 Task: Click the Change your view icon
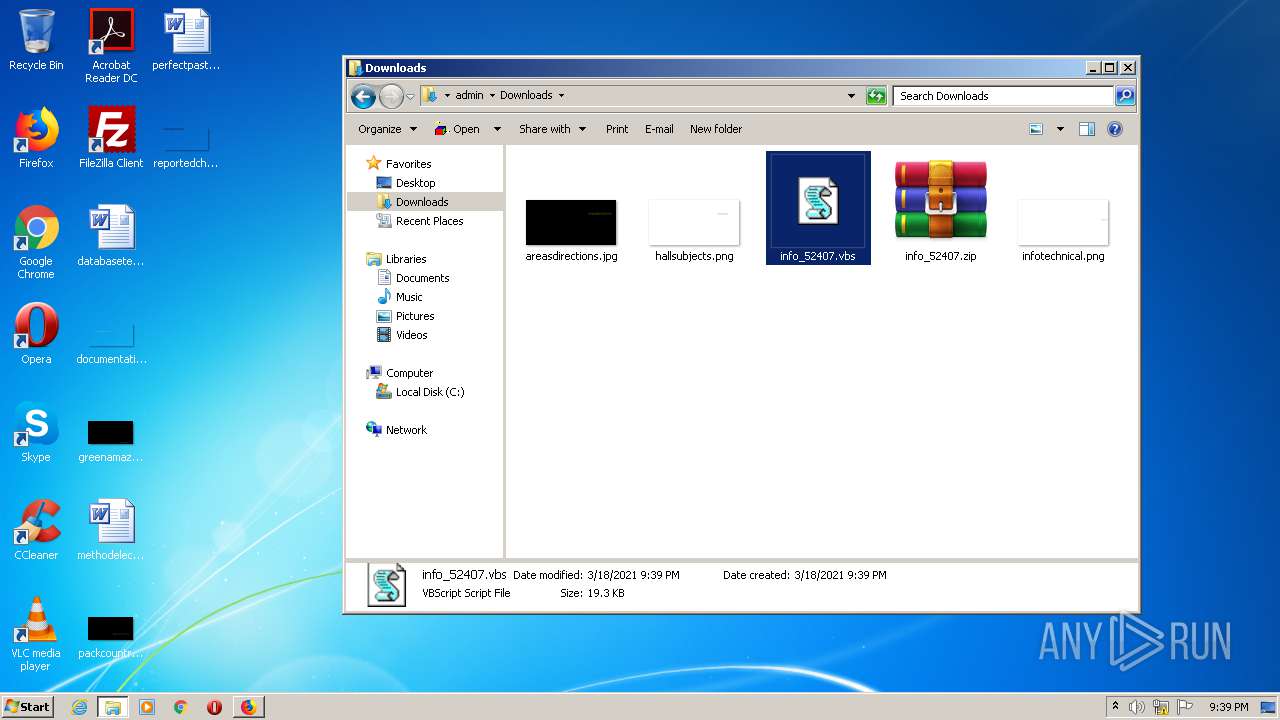click(1036, 129)
